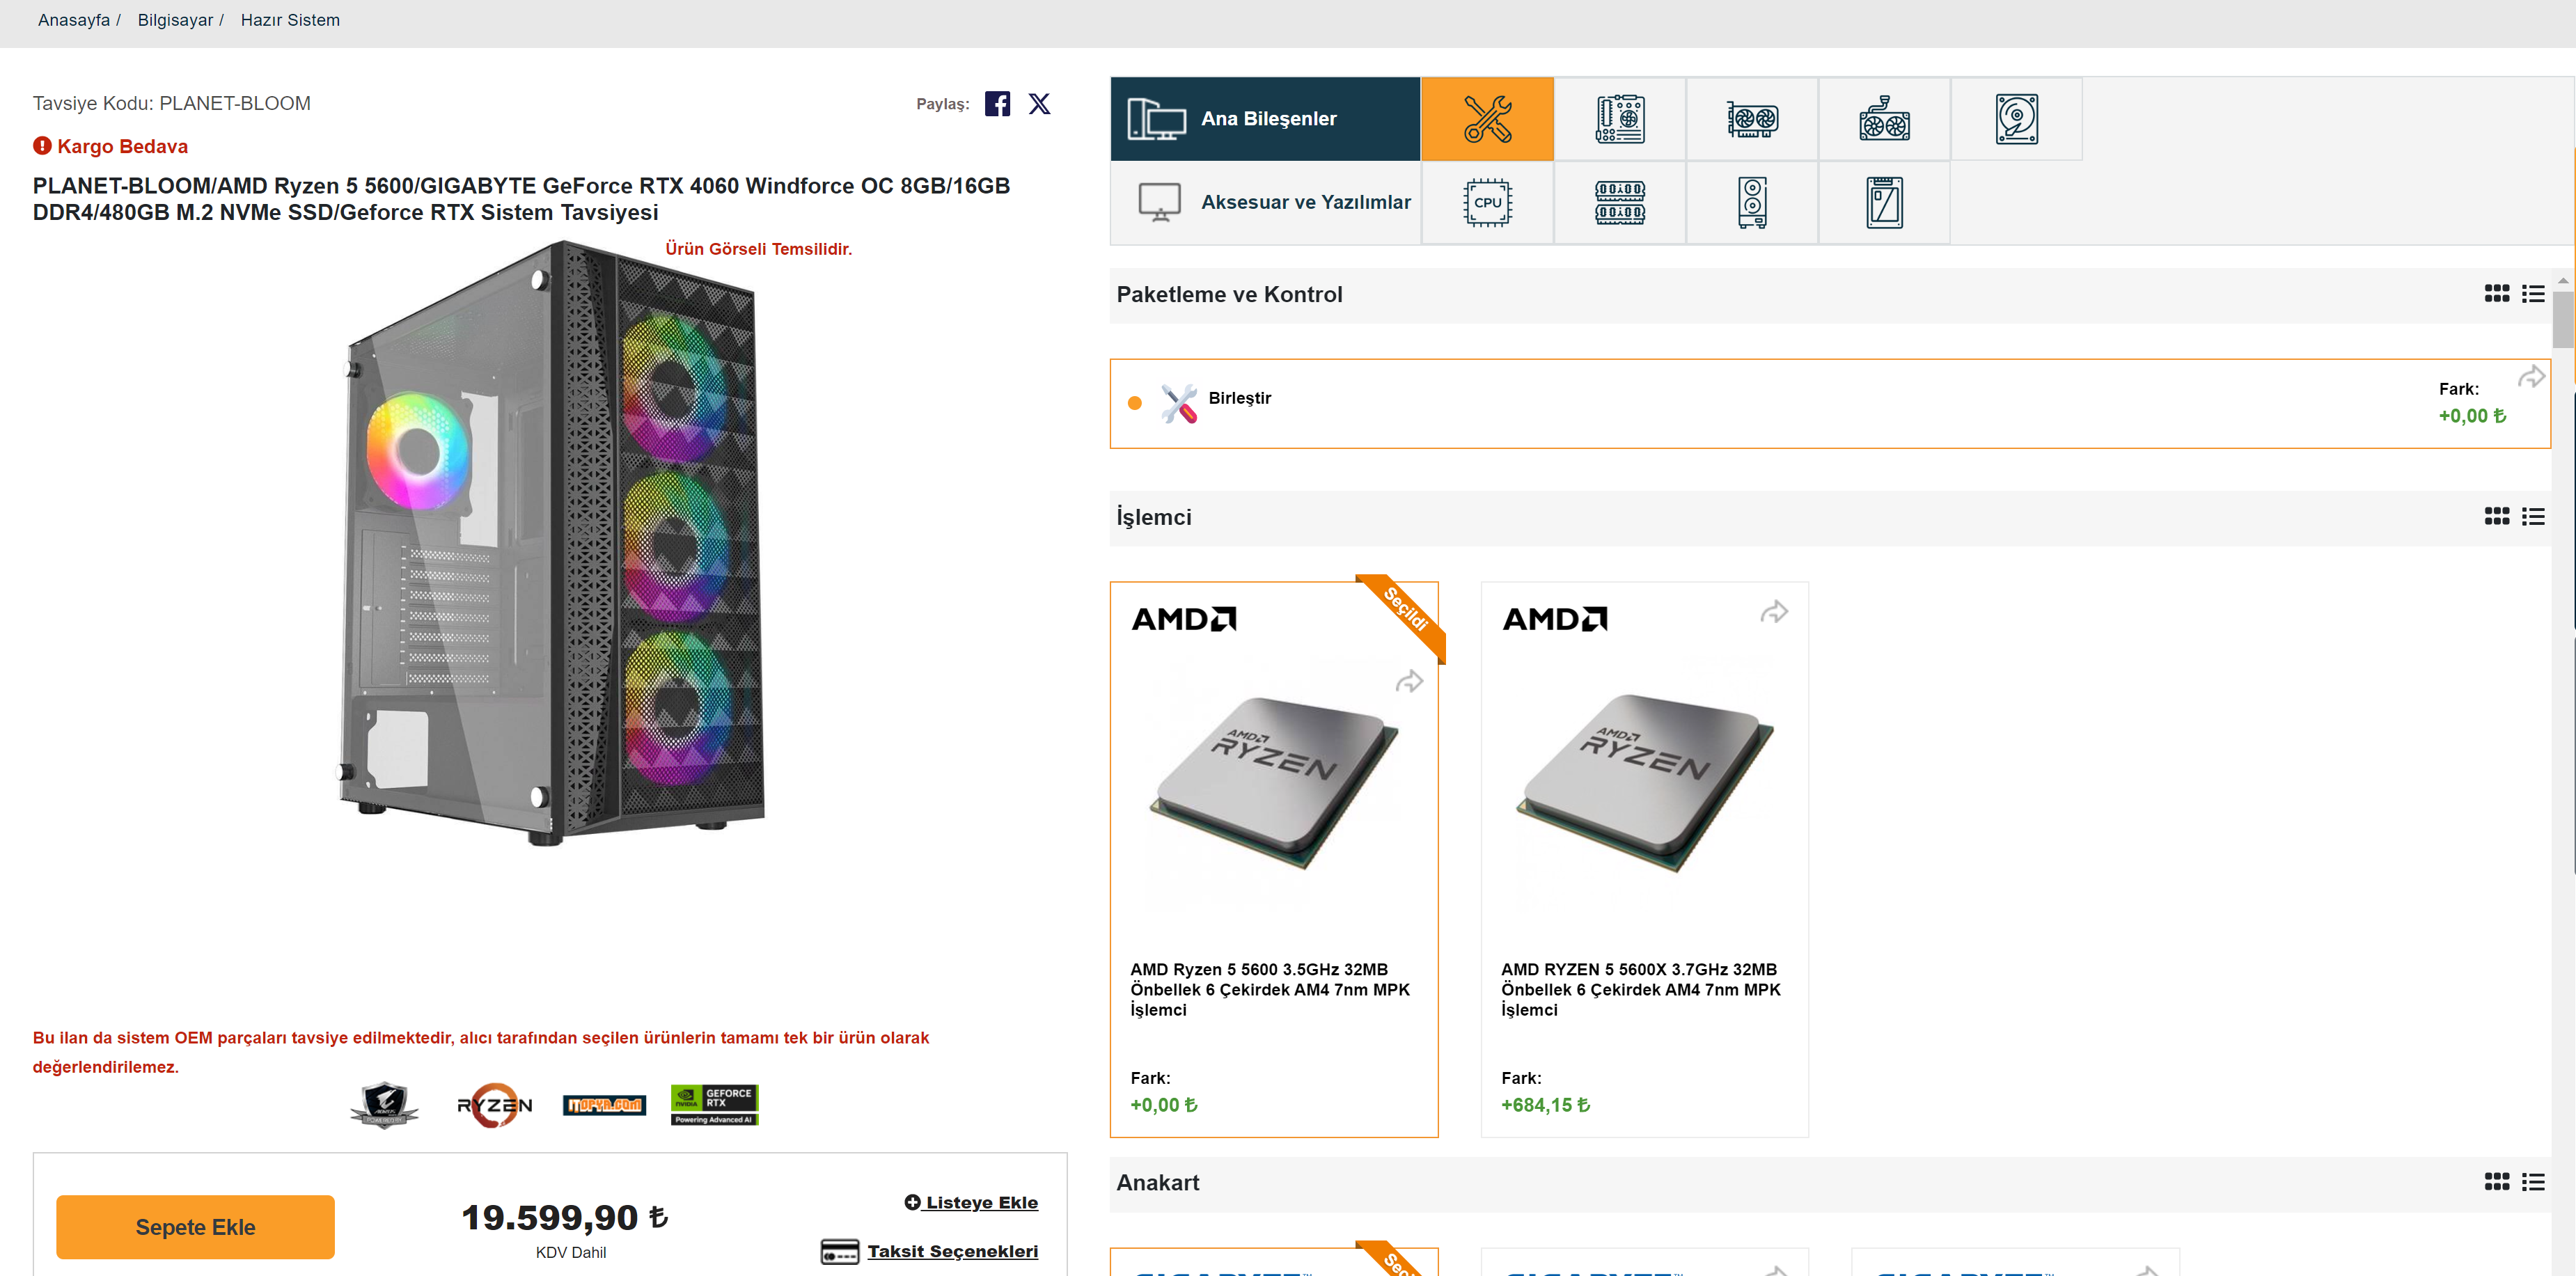
Task: Open the SSD storage category icon
Action: [1884, 203]
